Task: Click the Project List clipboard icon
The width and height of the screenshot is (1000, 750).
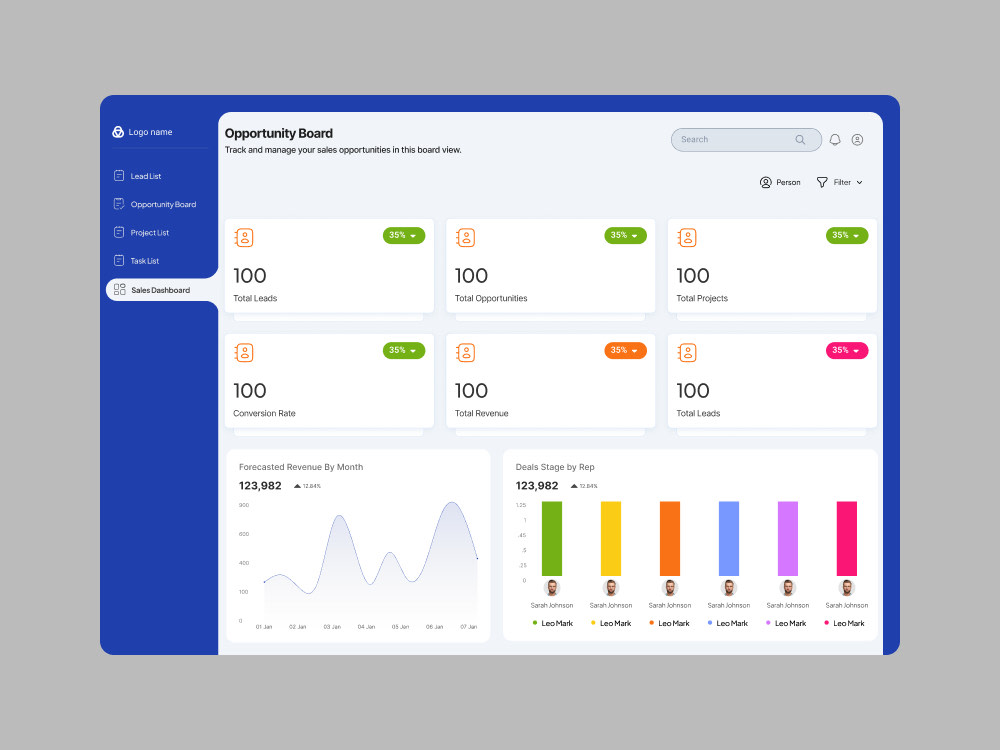Action: coord(119,232)
